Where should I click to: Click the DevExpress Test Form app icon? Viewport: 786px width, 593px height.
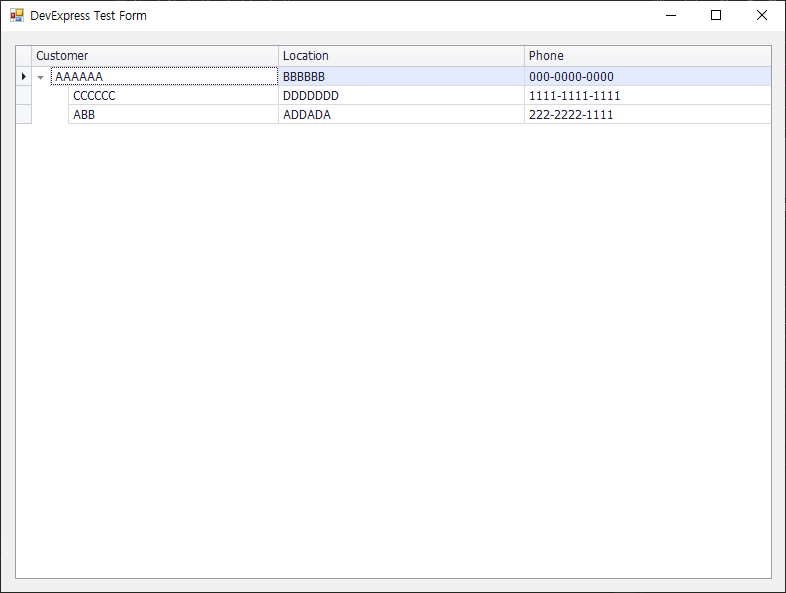(17, 16)
